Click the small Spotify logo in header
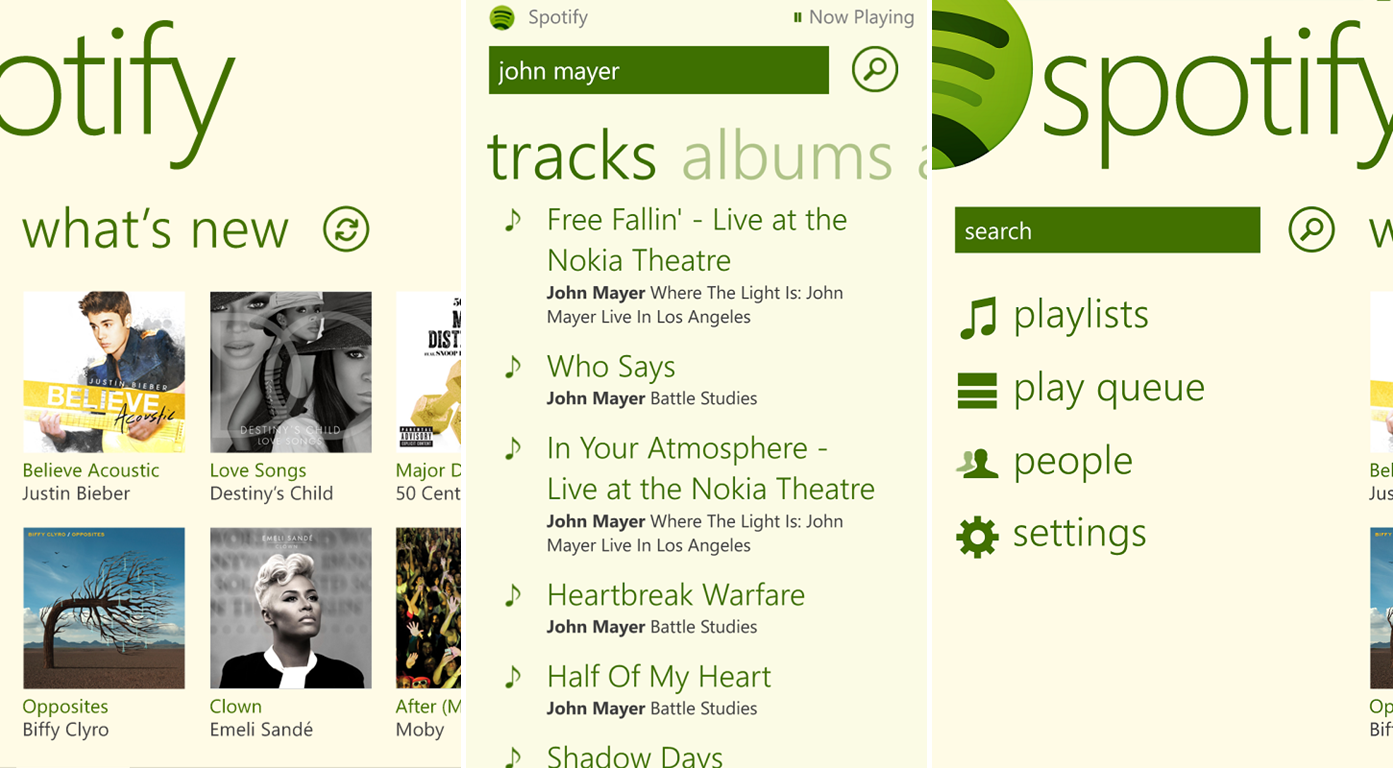This screenshot has height=768, width=1393. (502, 17)
